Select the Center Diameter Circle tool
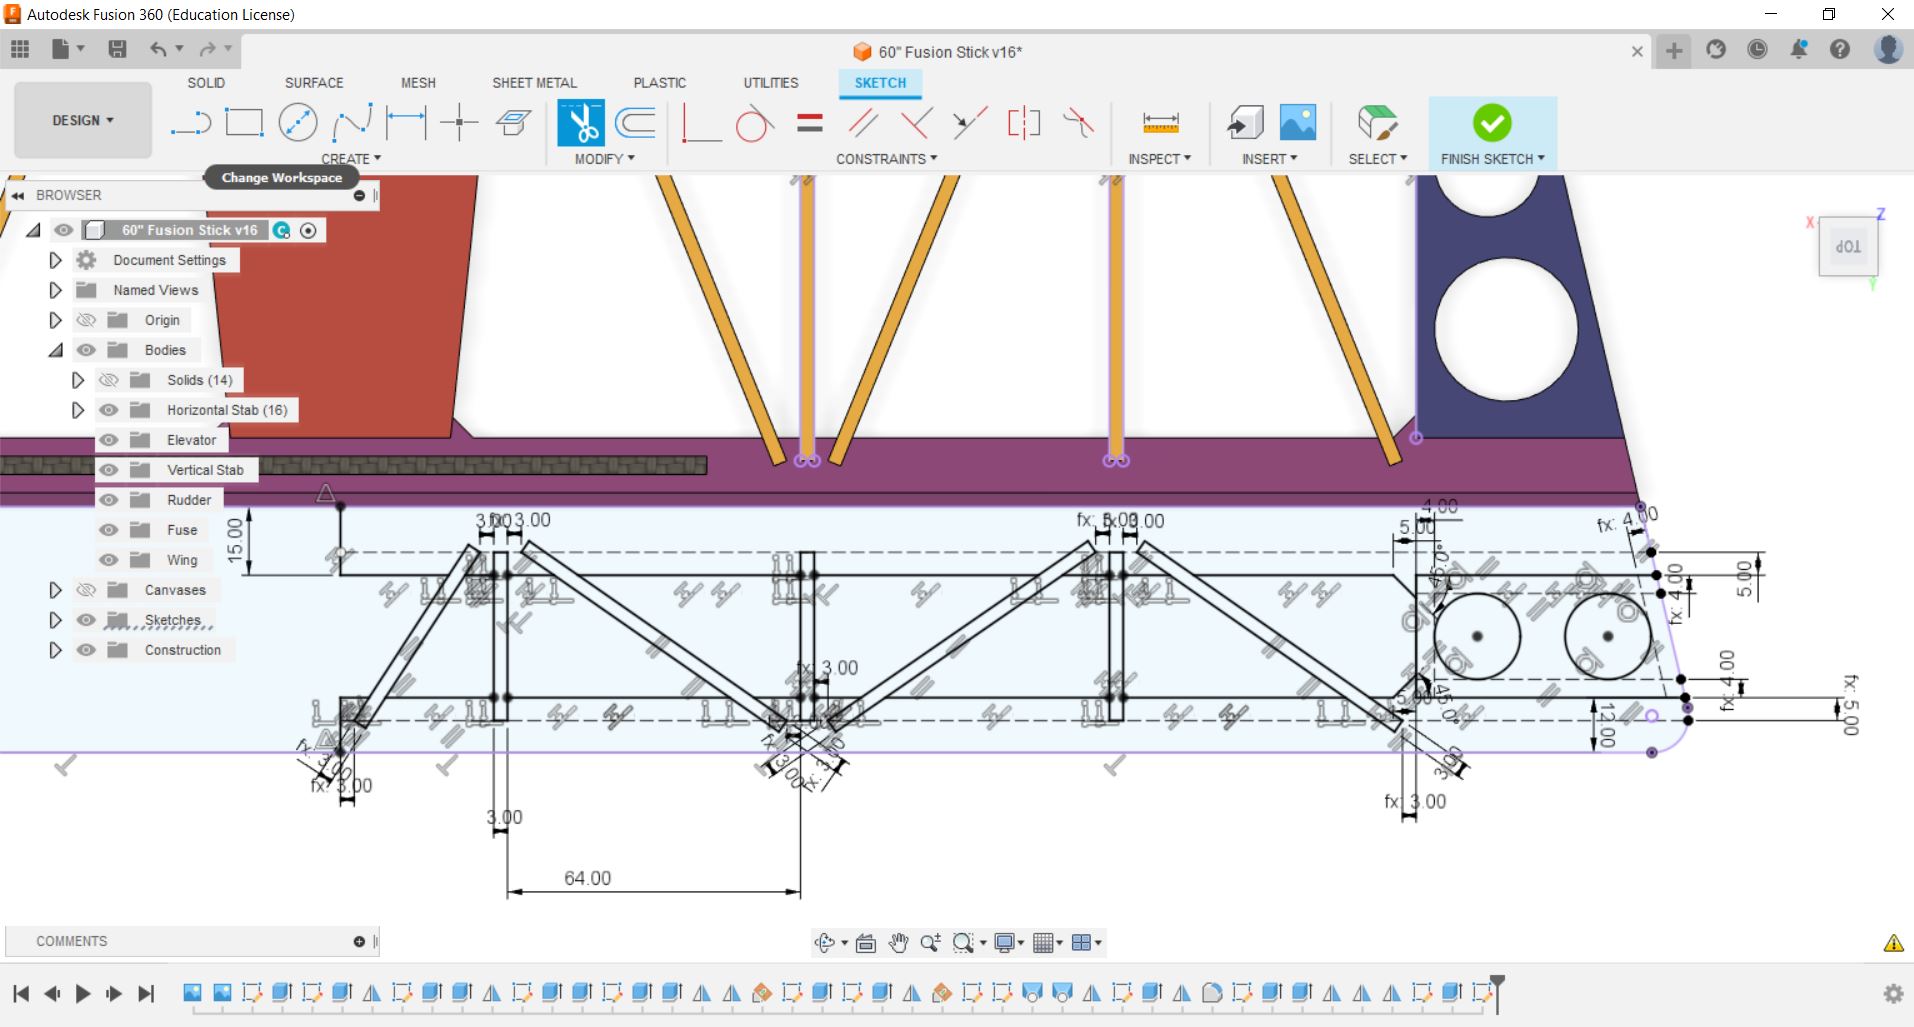The image size is (1914, 1027). pyautogui.click(x=297, y=123)
